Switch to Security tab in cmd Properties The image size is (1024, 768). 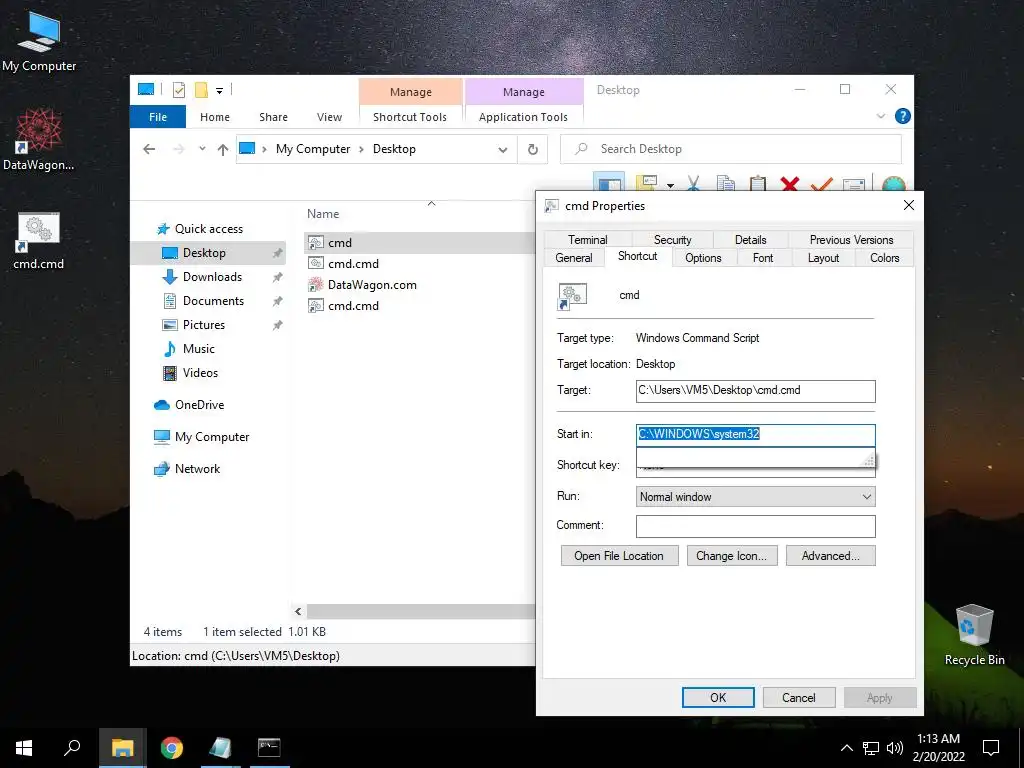(x=672, y=240)
